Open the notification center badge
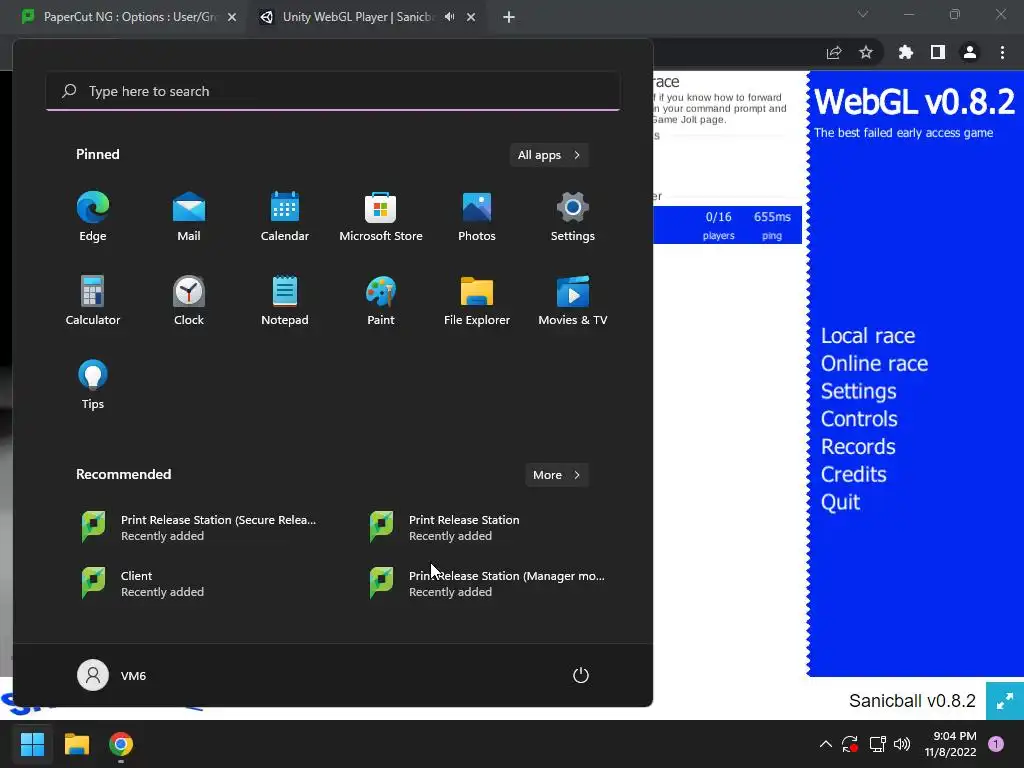Screen dimensions: 1024x768 click(996, 744)
